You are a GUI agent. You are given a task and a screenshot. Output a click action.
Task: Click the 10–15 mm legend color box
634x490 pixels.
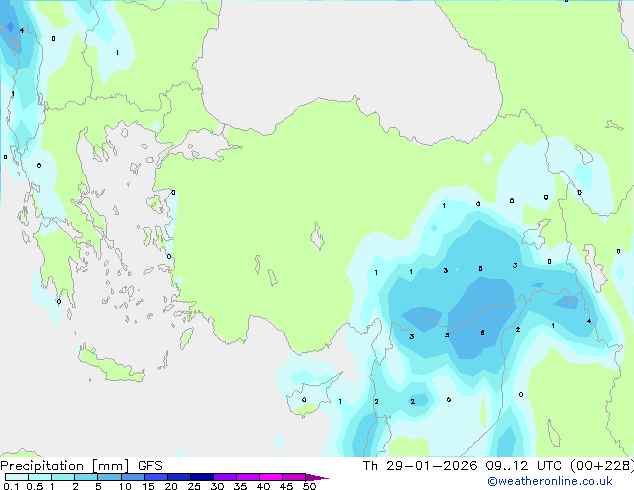[132, 477]
